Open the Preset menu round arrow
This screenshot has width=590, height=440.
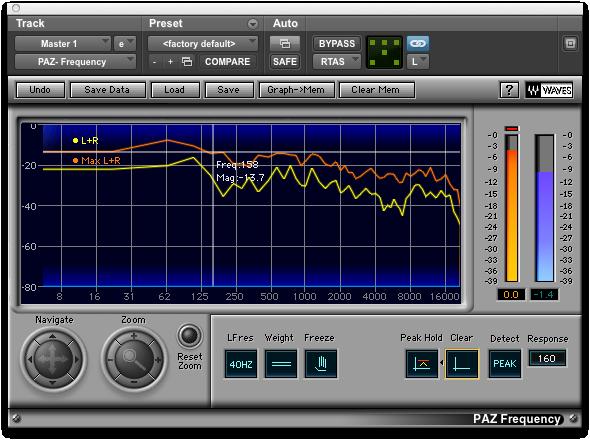[252, 24]
